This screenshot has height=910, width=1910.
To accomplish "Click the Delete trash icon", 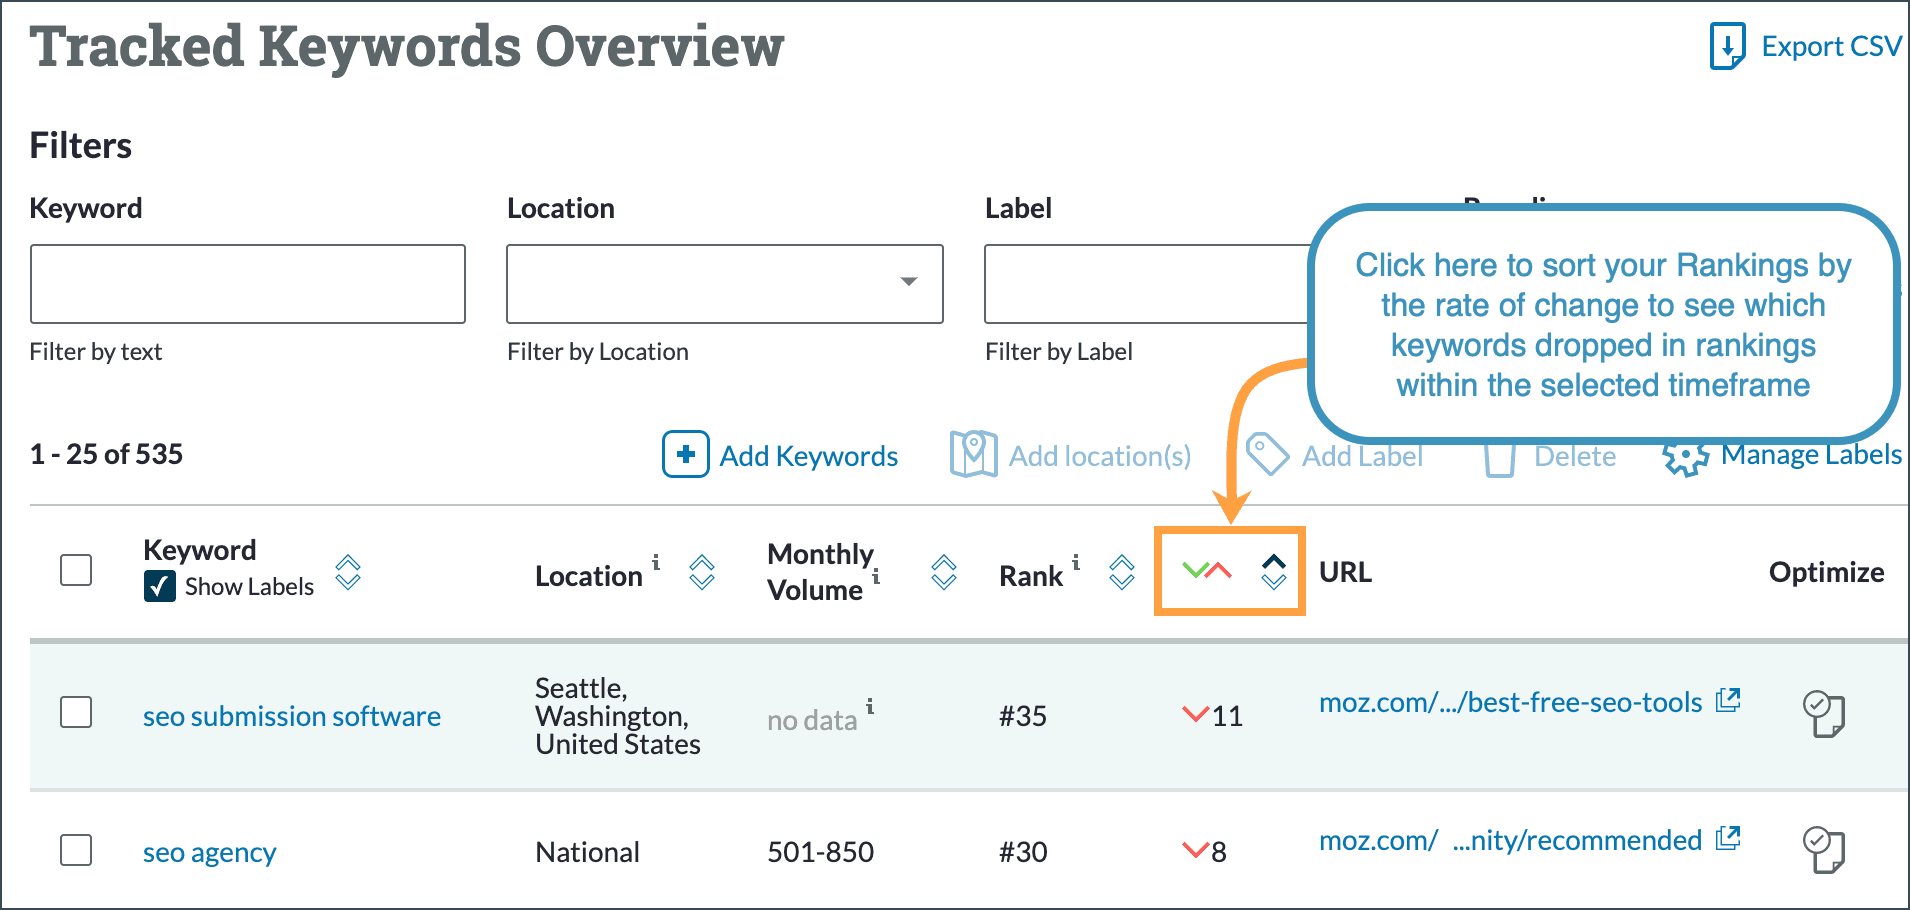I will 1500,458.
